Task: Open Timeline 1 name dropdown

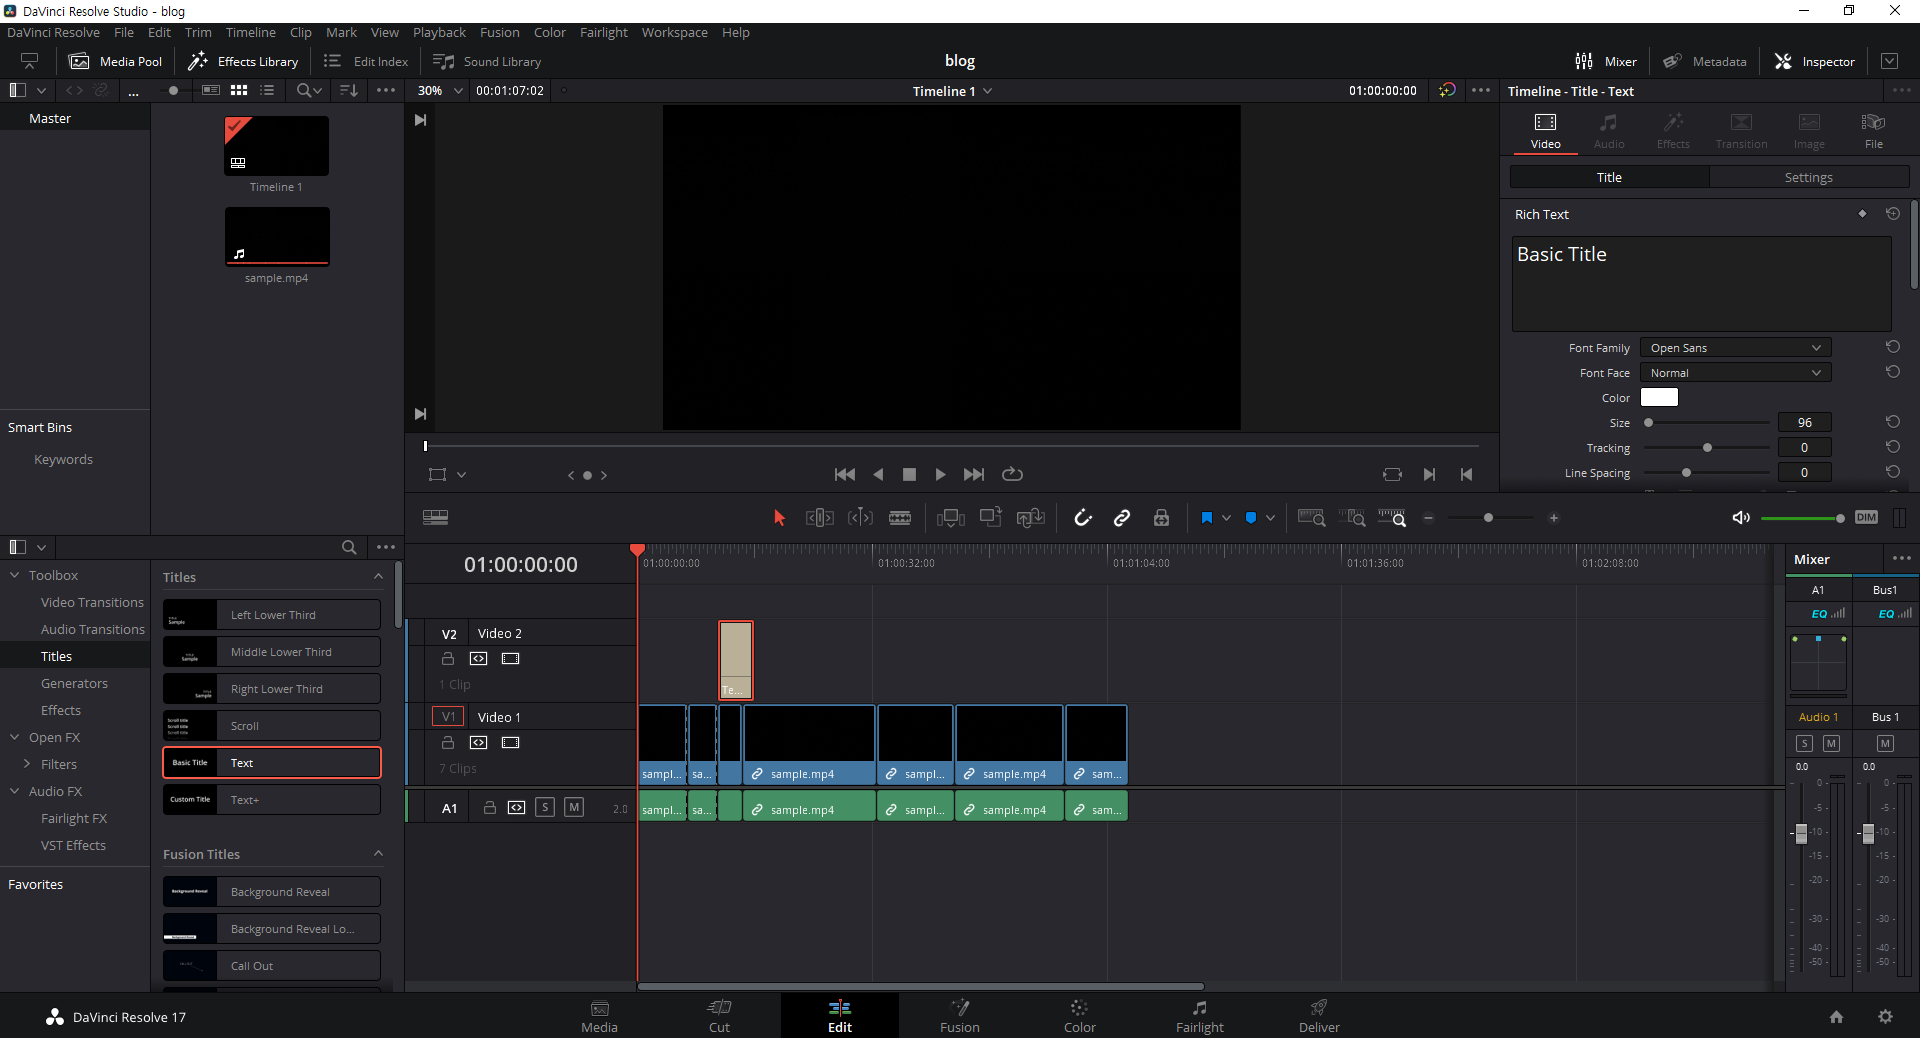Action: pos(952,90)
